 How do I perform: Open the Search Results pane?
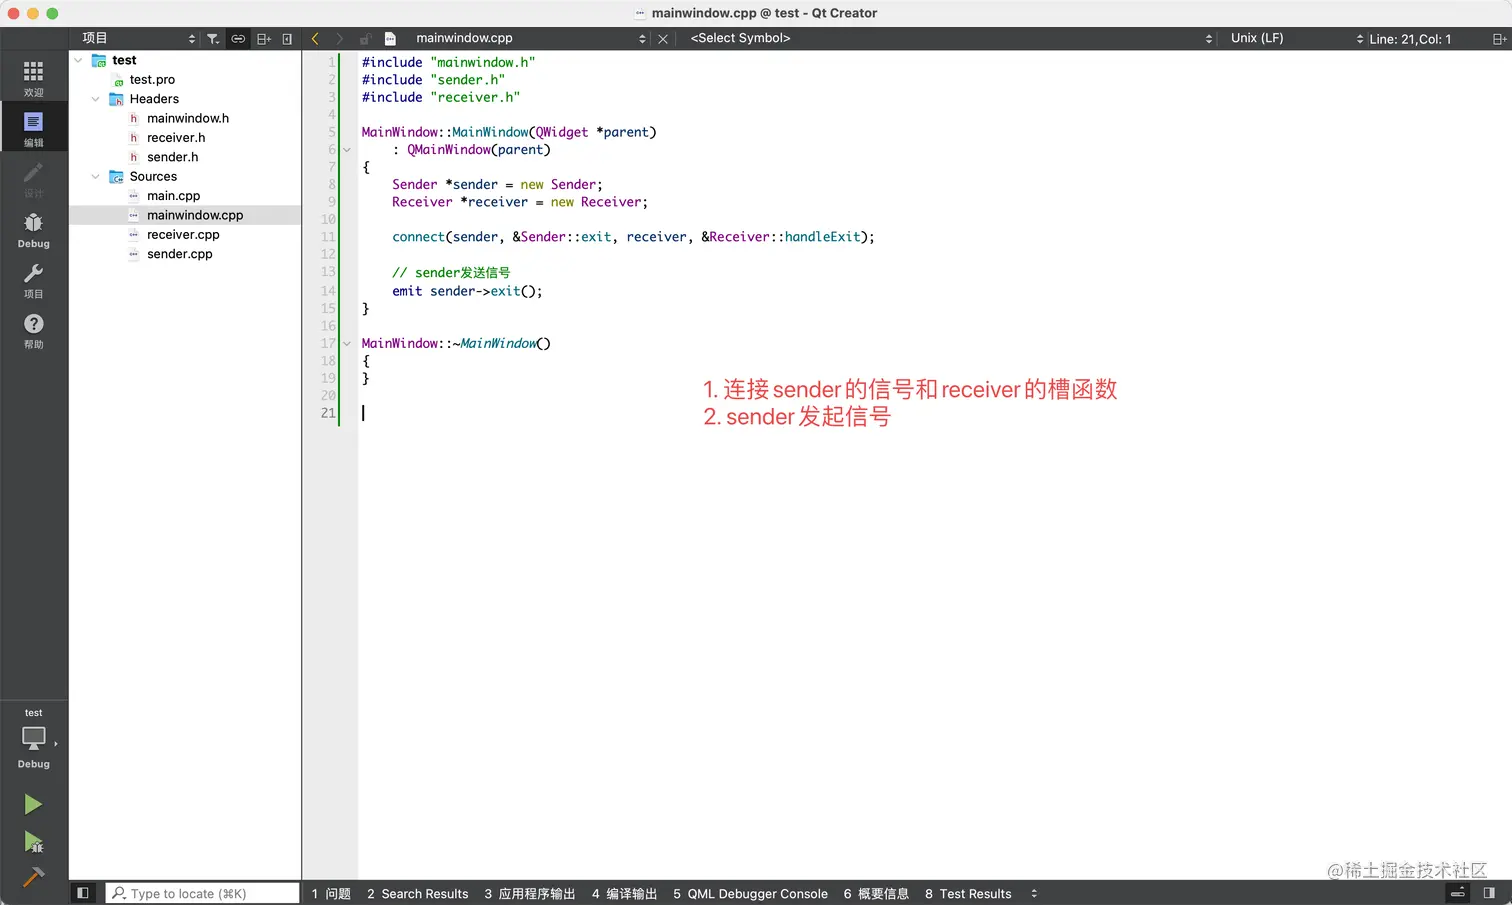(417, 894)
